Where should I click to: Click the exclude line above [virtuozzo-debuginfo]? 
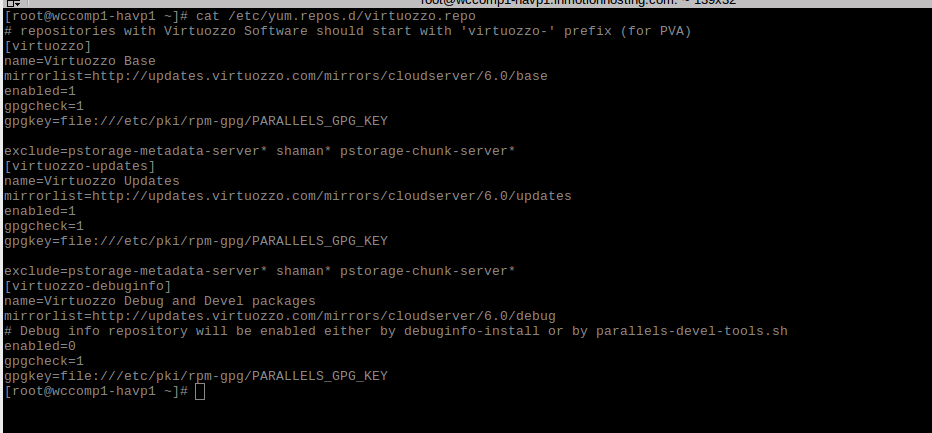pos(260,271)
